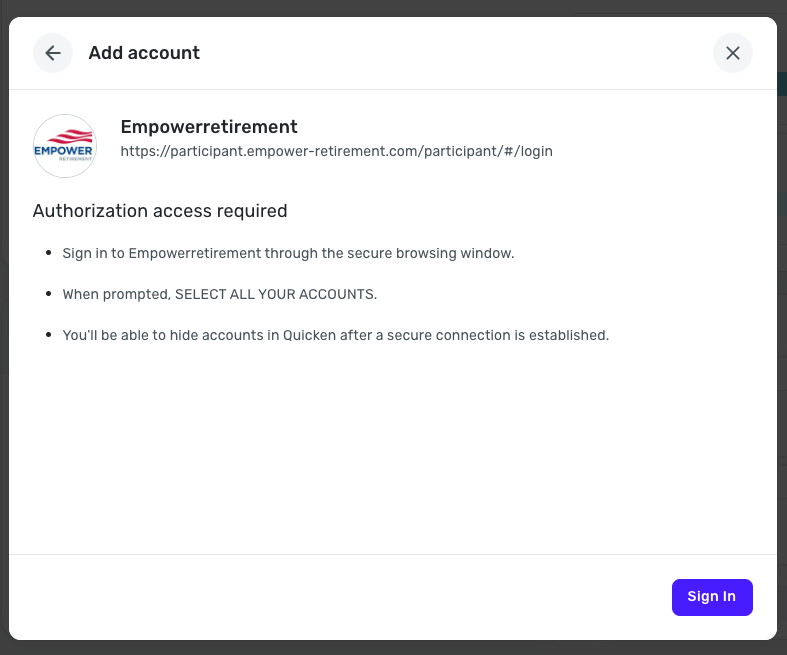Screen dimensions: 787x655
Task: Click the first instruction's bullet point
Action: coord(49,253)
